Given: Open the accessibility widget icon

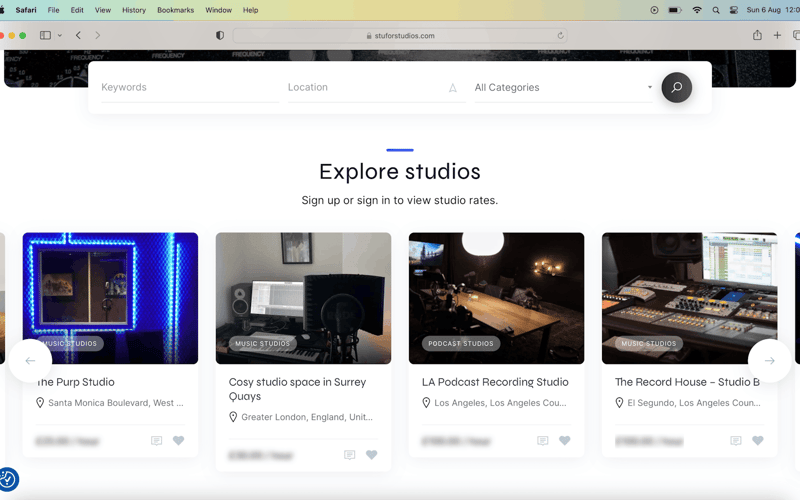Looking at the screenshot, I should click(8, 479).
